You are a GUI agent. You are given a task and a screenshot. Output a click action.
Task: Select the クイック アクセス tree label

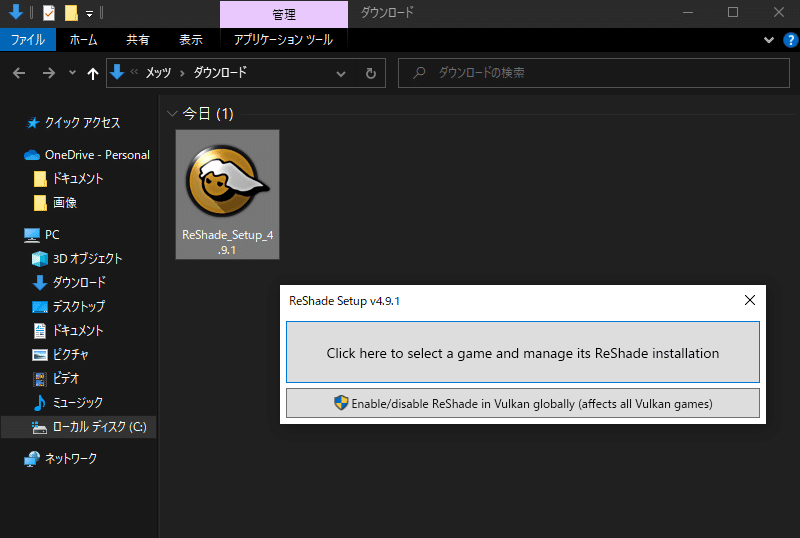(x=83, y=123)
